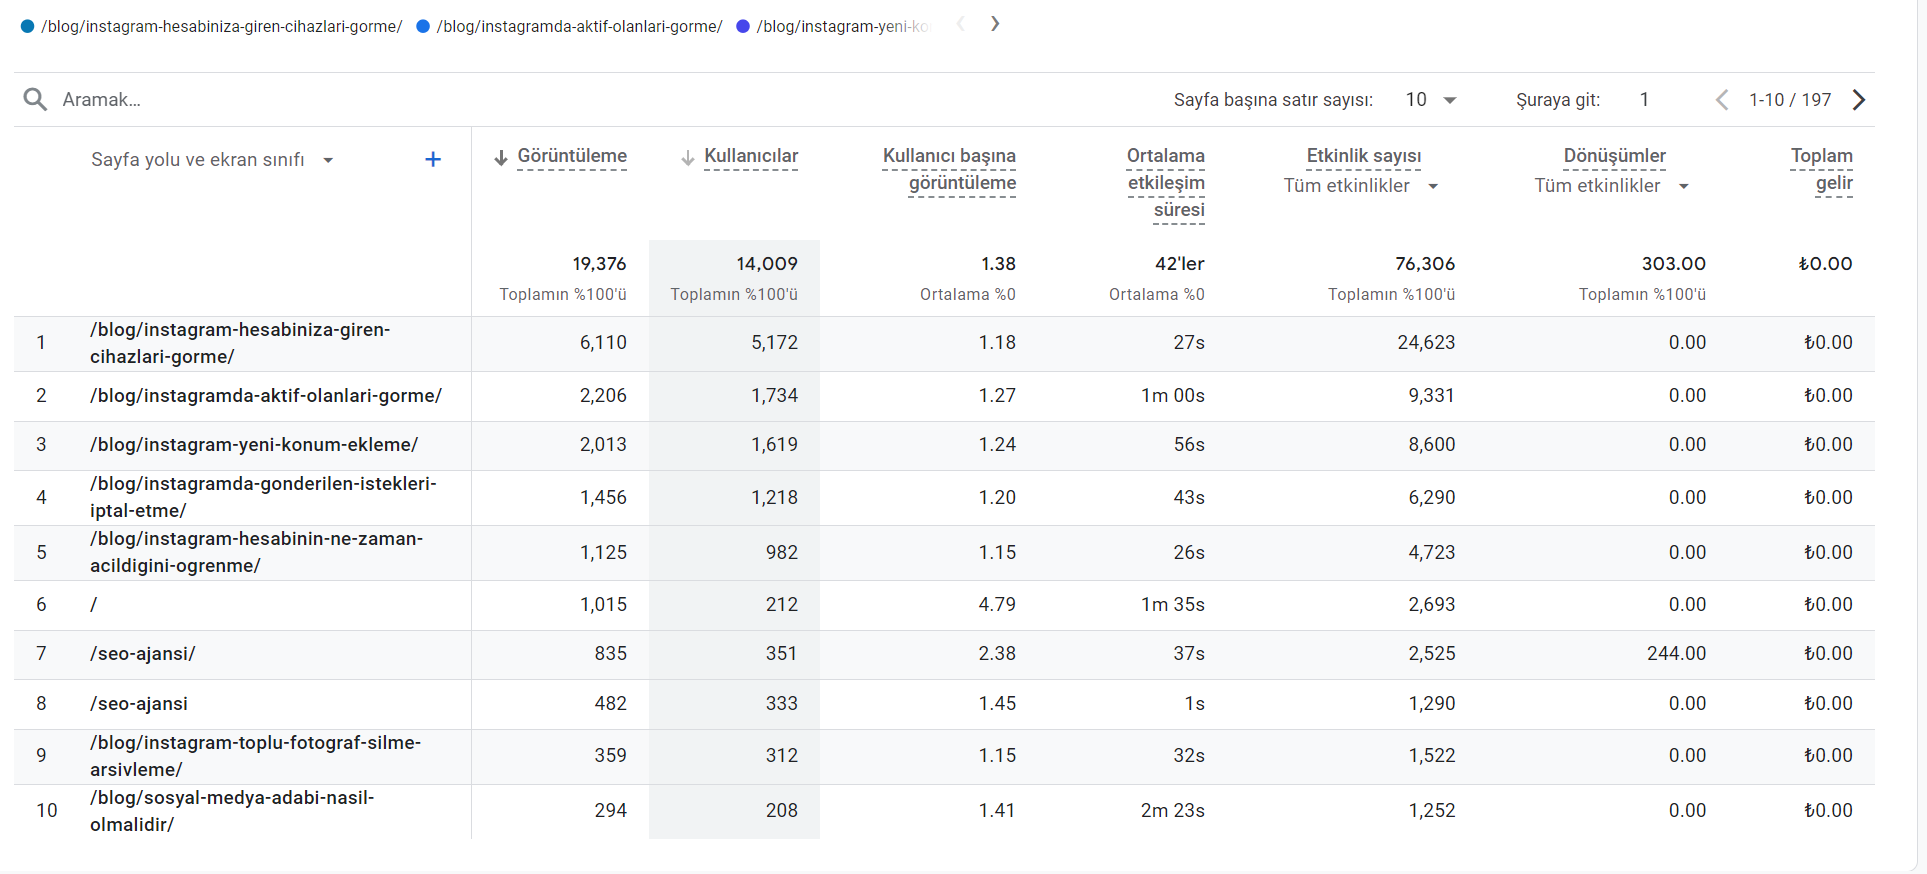The width and height of the screenshot is (1927, 874).
Task: Select the /blog/instagram-yeni-konum-ekleme/ row path
Action: [x=254, y=445]
